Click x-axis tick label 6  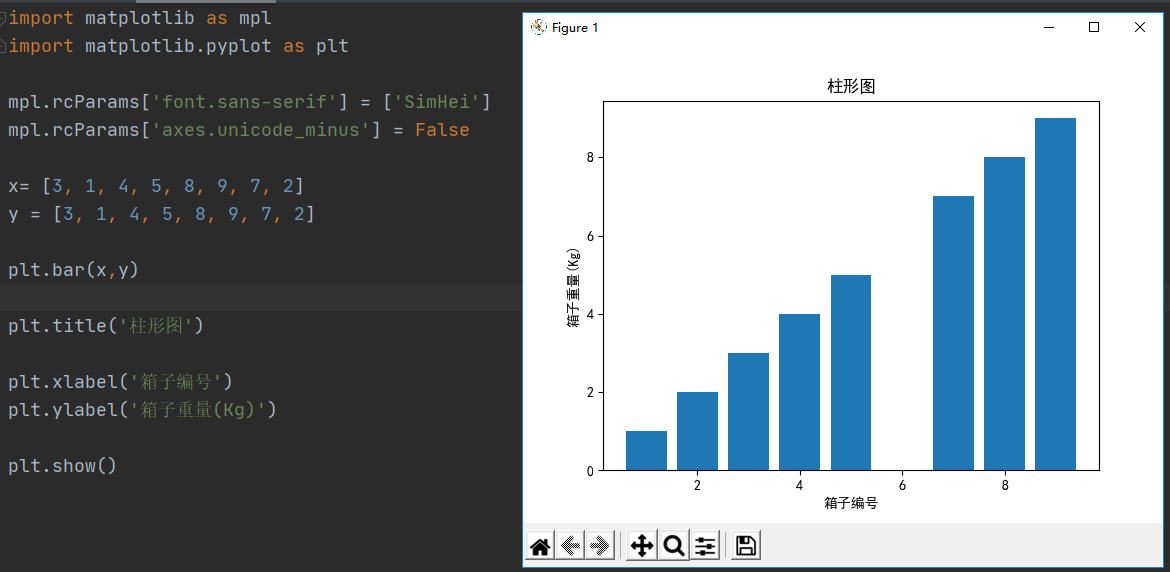[902, 485]
